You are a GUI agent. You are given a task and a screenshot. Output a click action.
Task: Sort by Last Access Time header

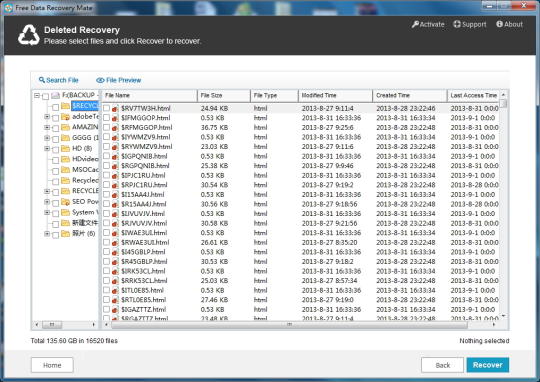coord(473,95)
